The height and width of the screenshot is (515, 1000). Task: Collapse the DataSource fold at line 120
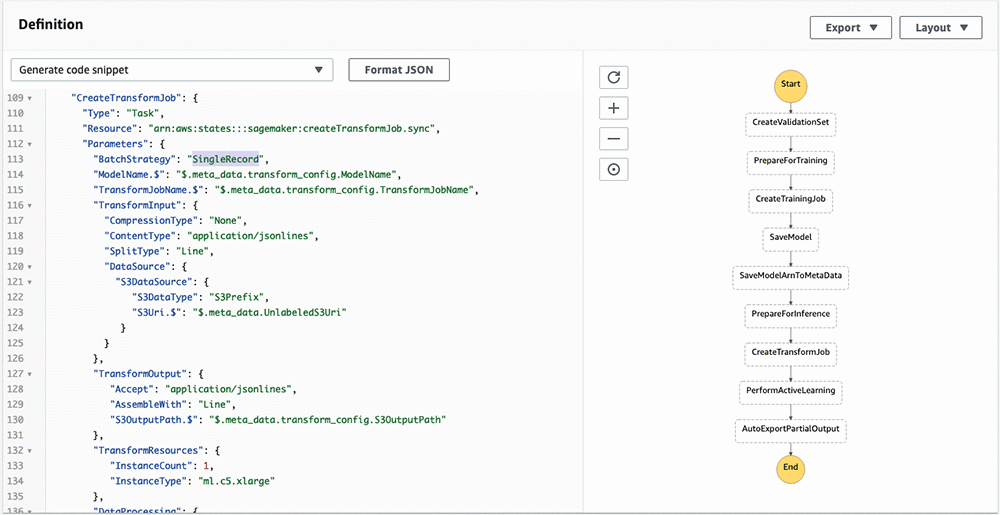29,267
